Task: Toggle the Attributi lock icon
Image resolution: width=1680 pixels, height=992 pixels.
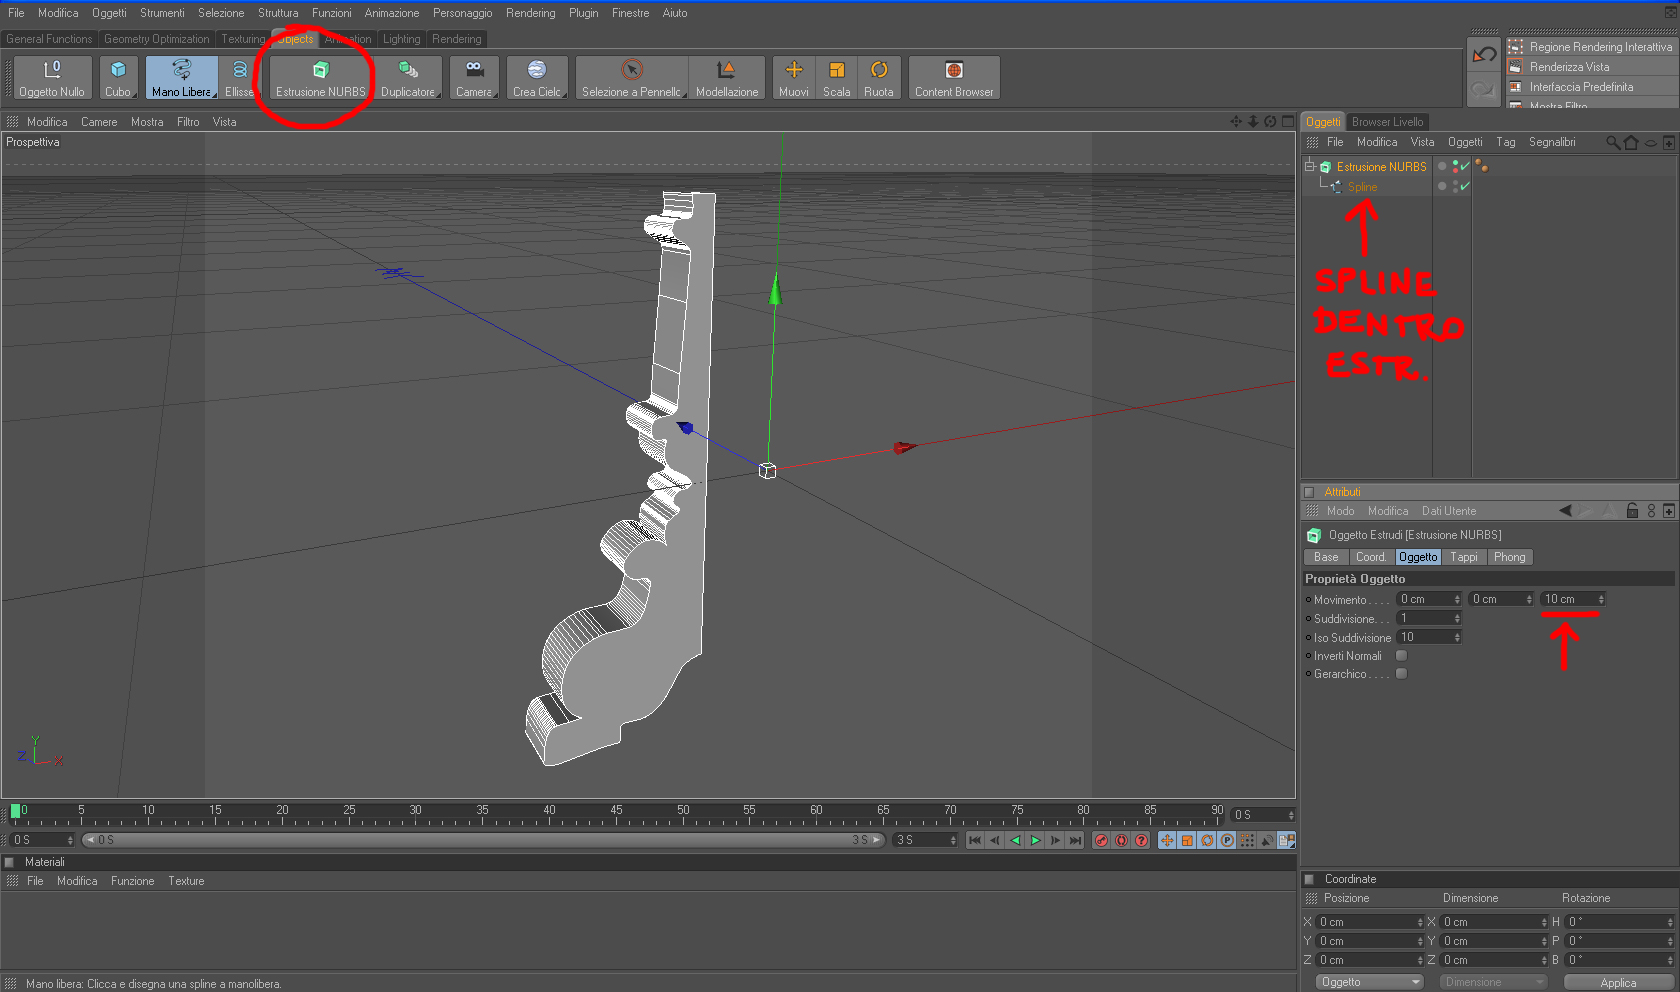Action: click(1632, 511)
